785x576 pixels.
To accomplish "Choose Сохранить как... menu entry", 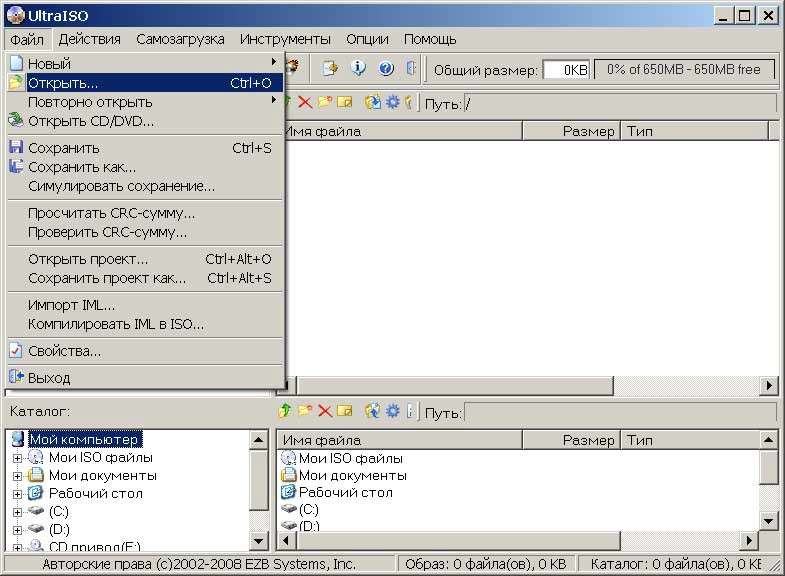I will pyautogui.click(x=145, y=167).
